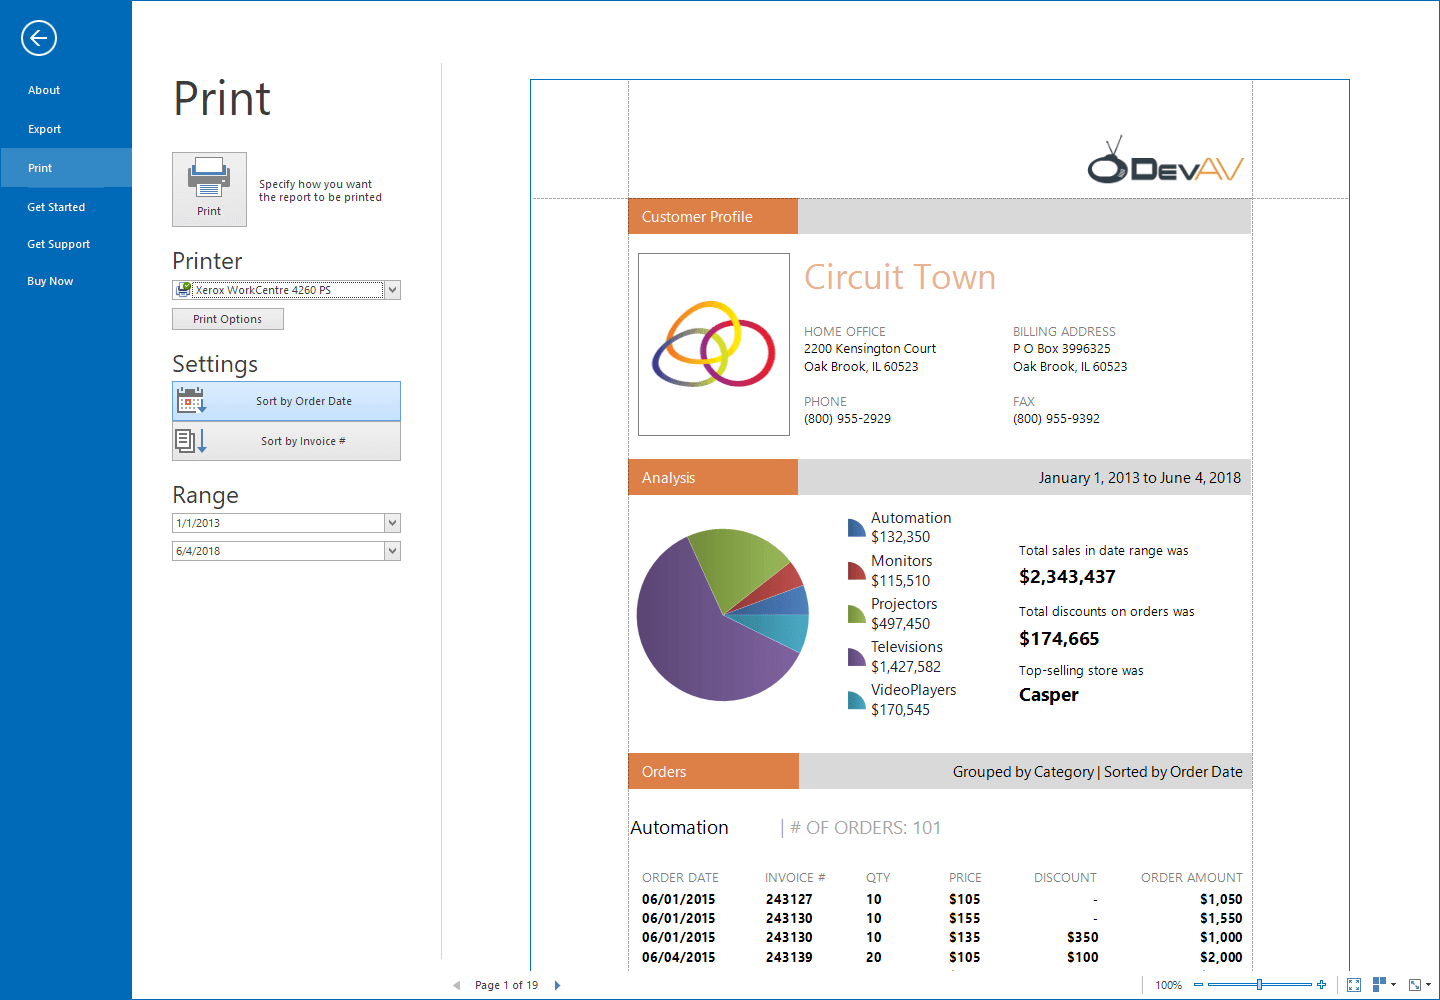Viewport: 1440px width, 1000px height.
Task: Select the whole-page fit icon in status bar
Action: 1354,984
